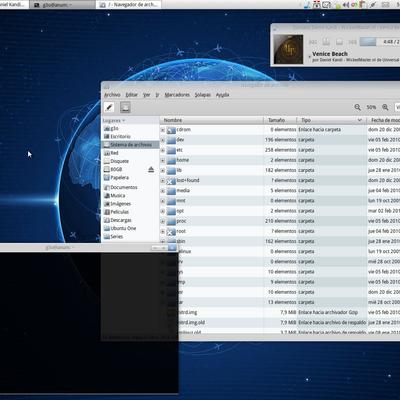The width and height of the screenshot is (400, 400).
Task: Open the Archivo menu
Action: pos(112,95)
